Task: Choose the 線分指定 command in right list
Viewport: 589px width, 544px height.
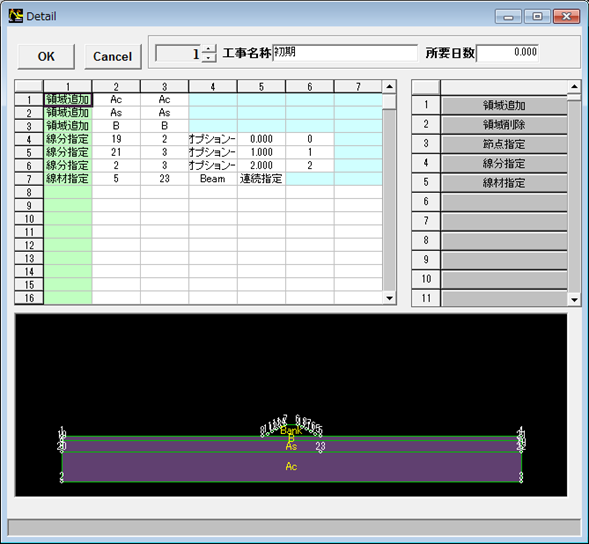Action: [x=504, y=163]
